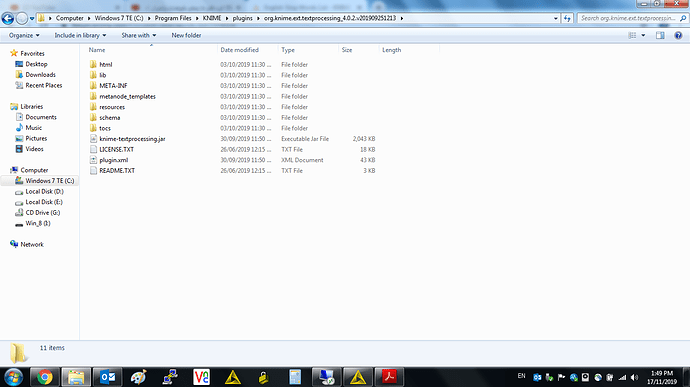Image resolution: width=690 pixels, height=387 pixels.
Task: Sort by the Type column header
Action: point(288,50)
